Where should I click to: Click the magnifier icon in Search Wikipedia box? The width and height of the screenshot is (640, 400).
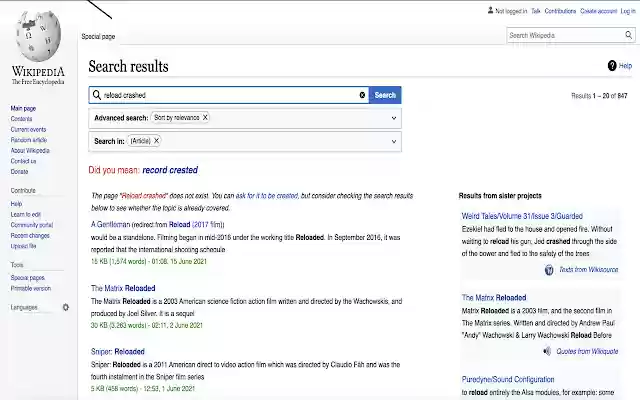629,35
